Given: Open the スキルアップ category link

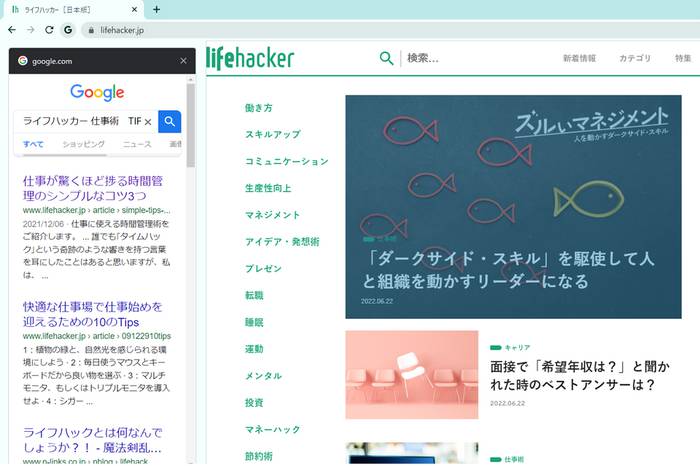Looking at the screenshot, I should coord(273,134).
